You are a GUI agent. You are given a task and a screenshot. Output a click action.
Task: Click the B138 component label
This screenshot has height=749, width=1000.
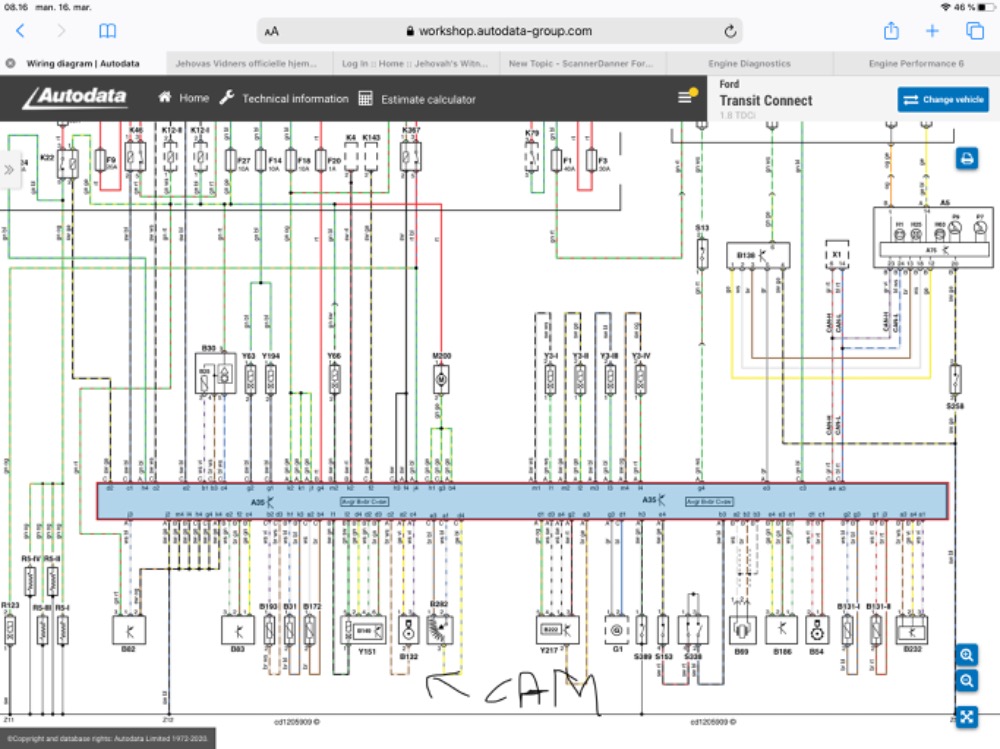point(746,255)
